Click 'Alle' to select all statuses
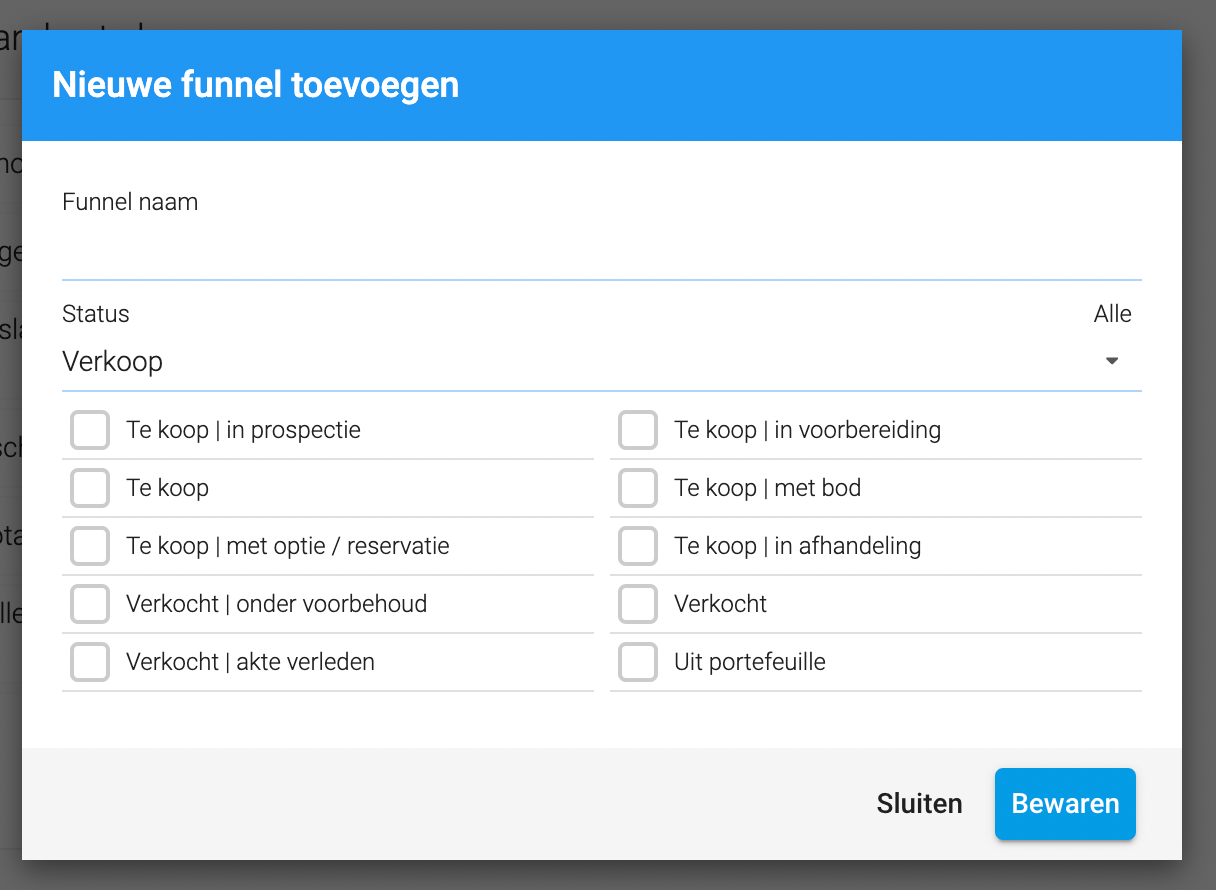 tap(1112, 314)
